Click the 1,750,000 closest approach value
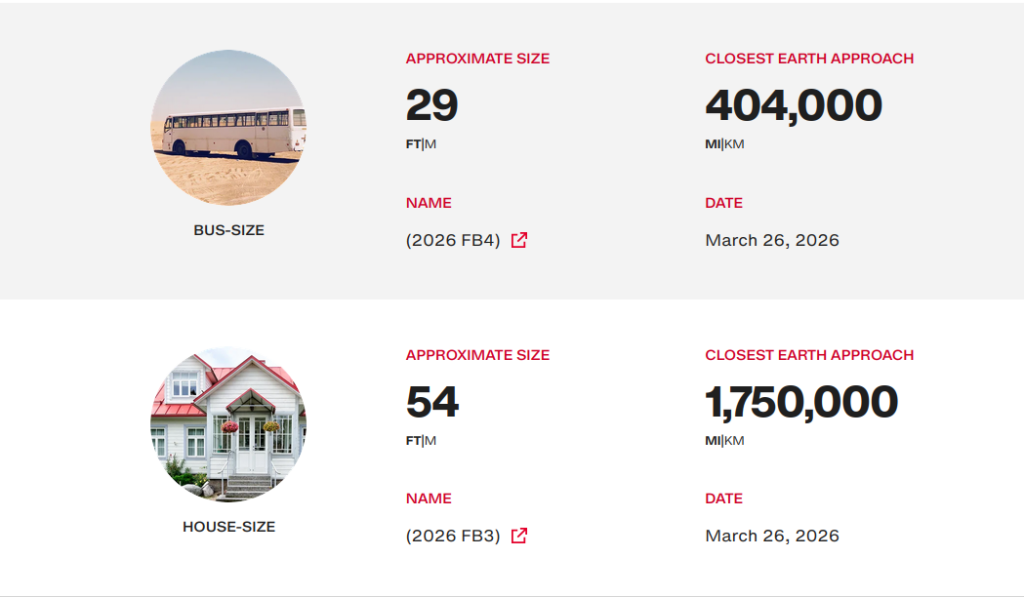The image size is (1024, 597). coord(801,402)
